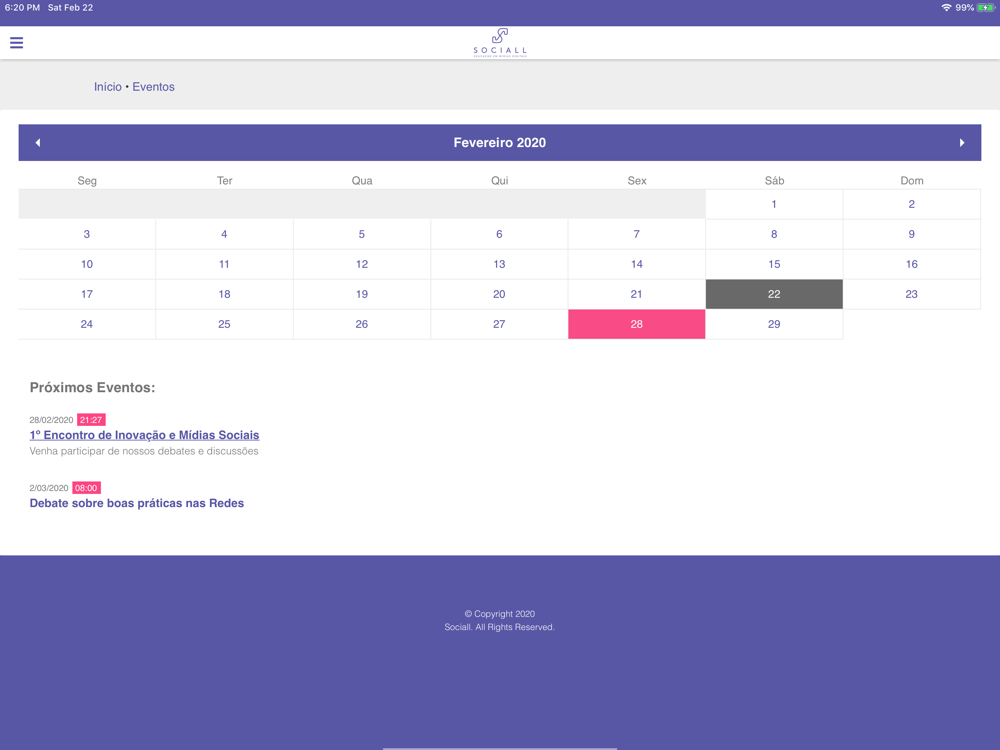The height and width of the screenshot is (750, 1000).
Task: Open the Eventos breadcrumb link
Action: (153, 87)
